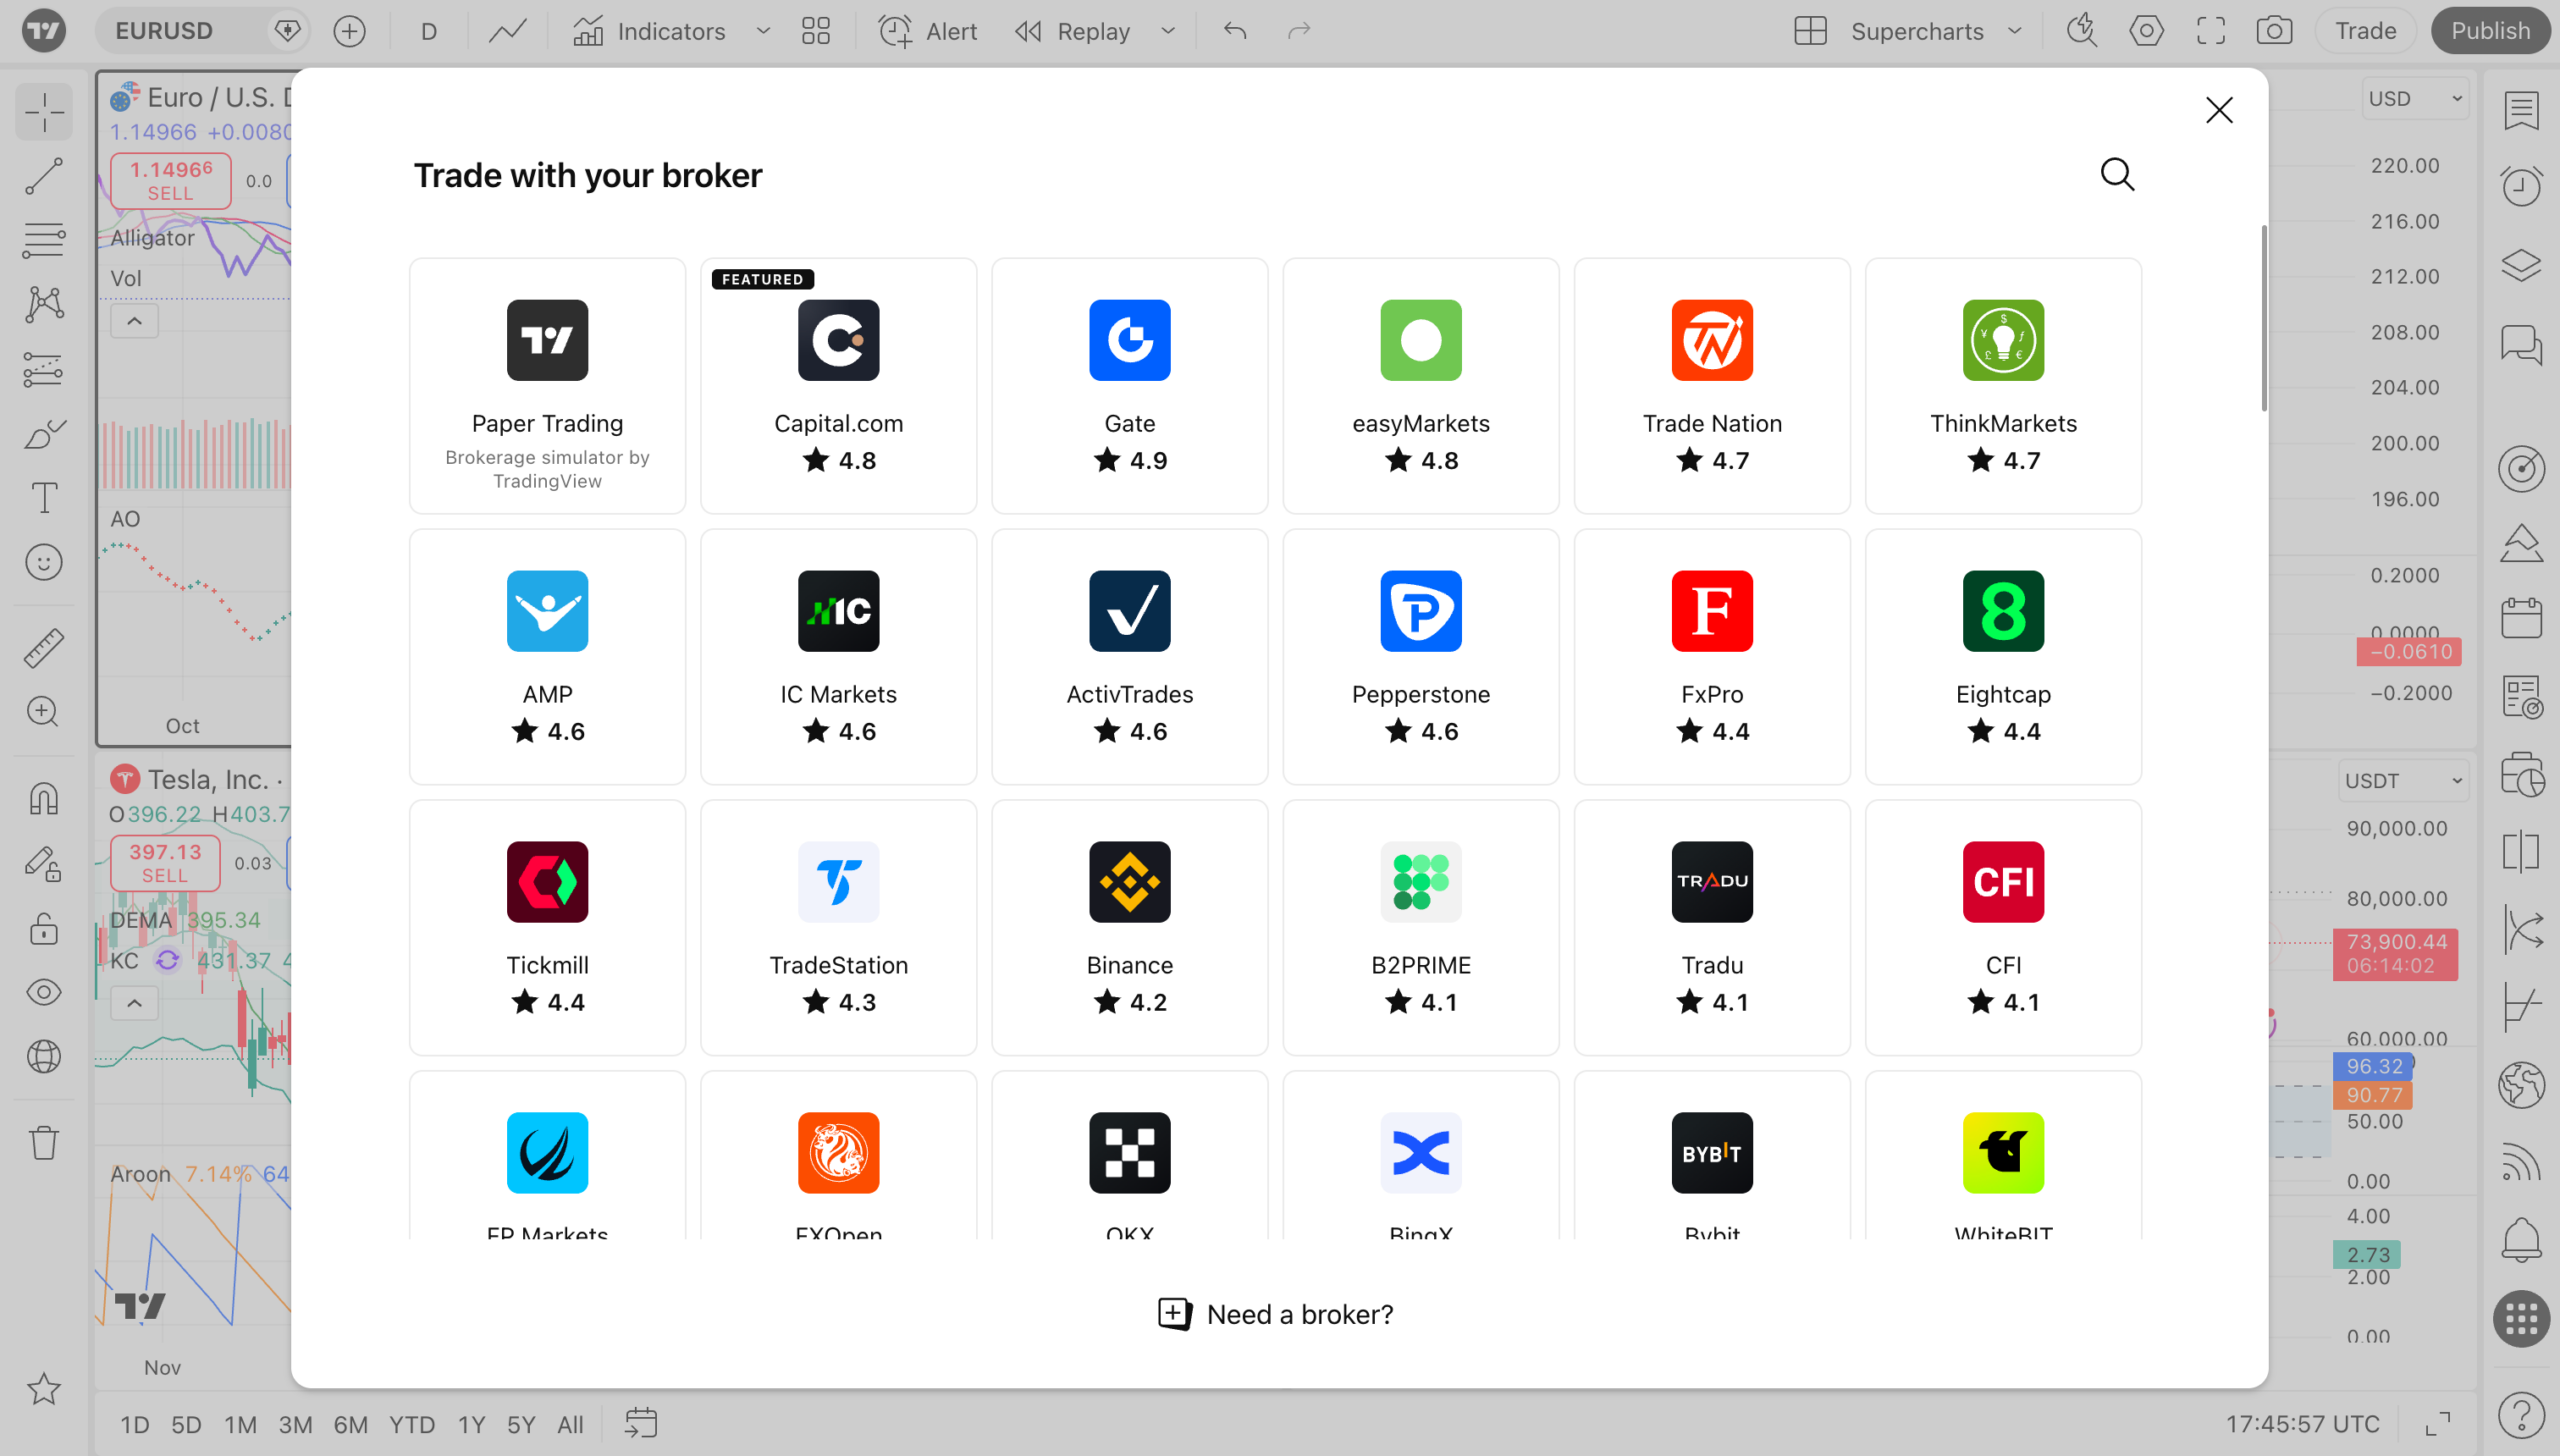This screenshot has width=2560, height=1456.
Task: Open the FXOpen broker logo
Action: (838, 1152)
